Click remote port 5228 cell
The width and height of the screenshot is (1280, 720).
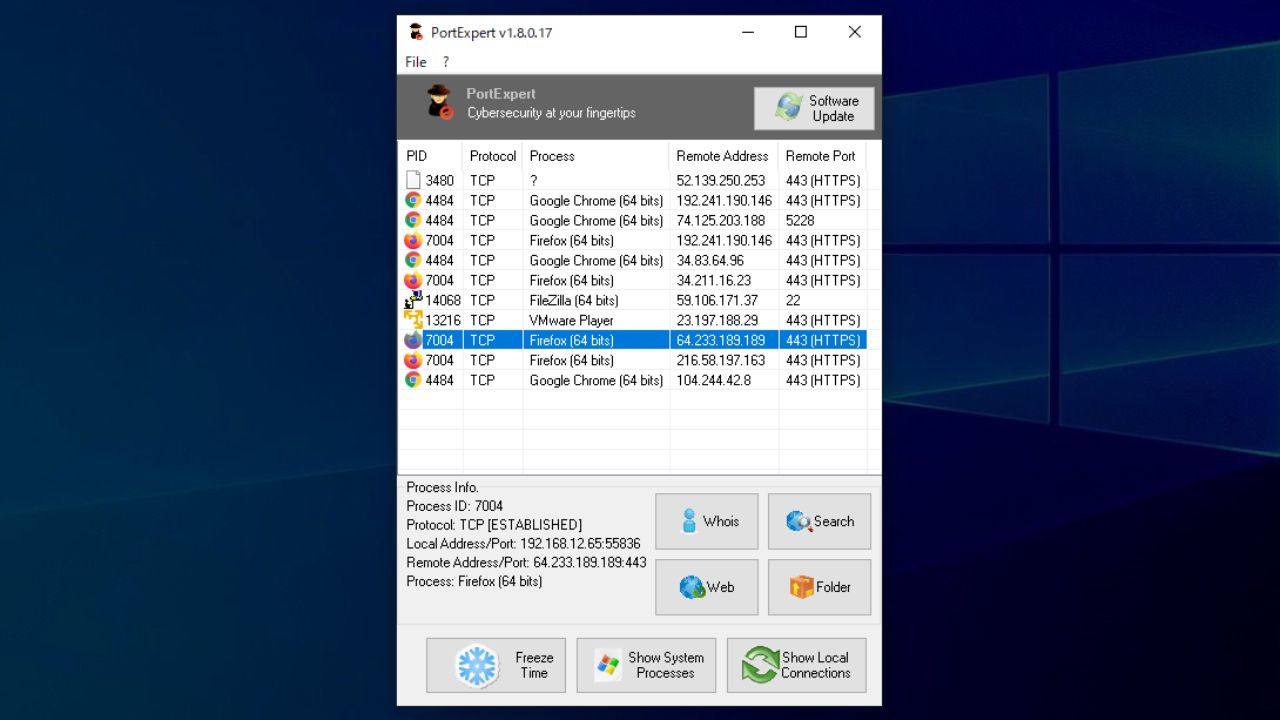[x=800, y=220]
